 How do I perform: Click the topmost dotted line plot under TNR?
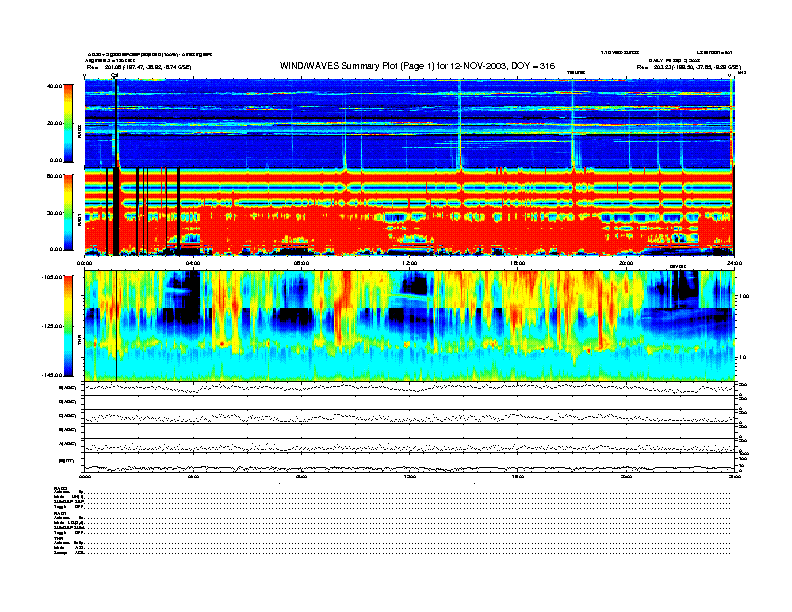[409, 388]
